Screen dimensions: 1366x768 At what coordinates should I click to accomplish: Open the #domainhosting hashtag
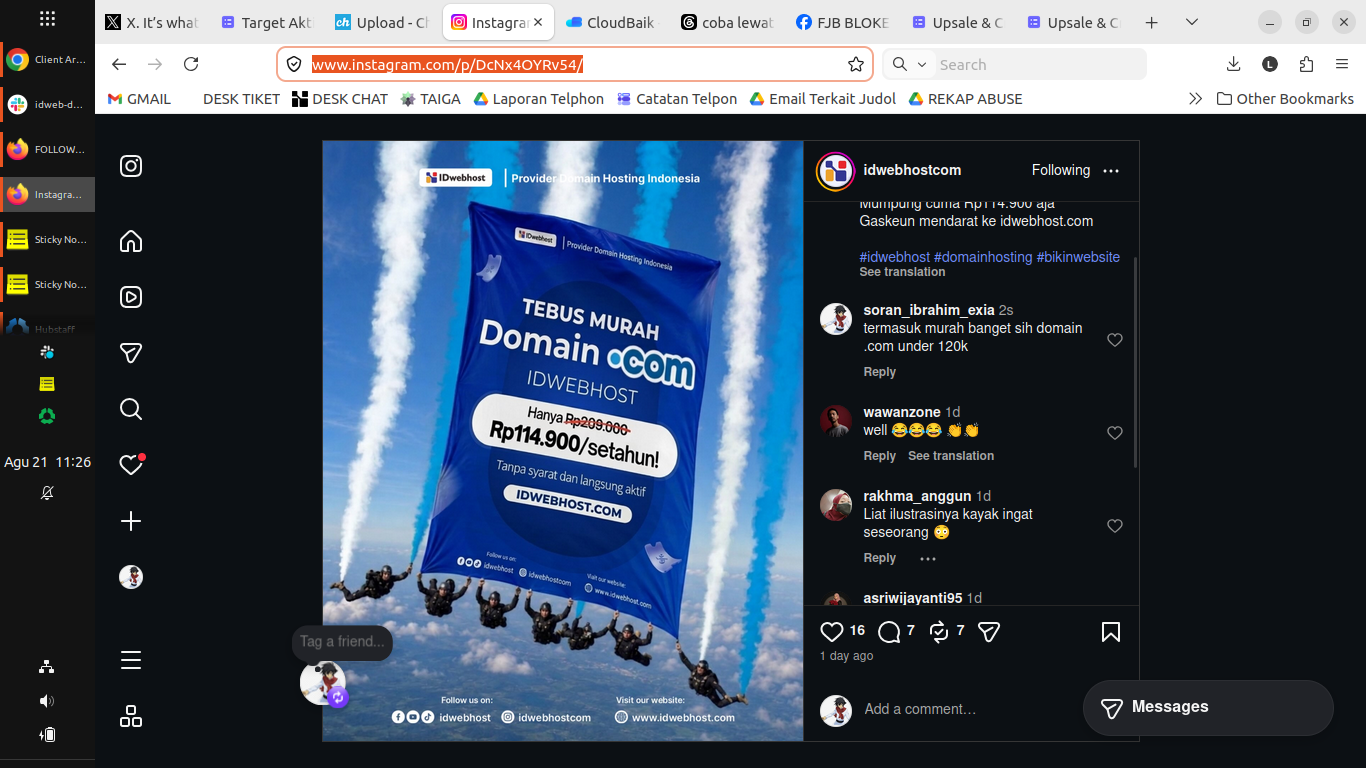coord(983,257)
